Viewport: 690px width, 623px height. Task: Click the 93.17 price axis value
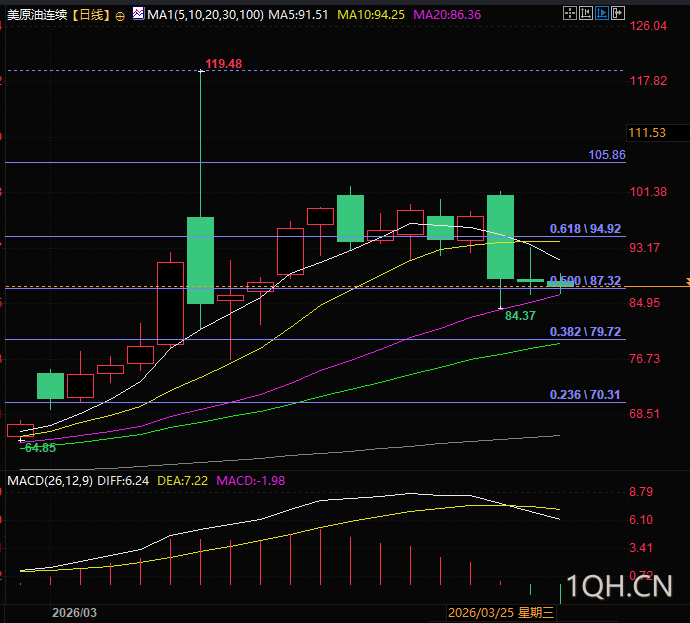645,248
